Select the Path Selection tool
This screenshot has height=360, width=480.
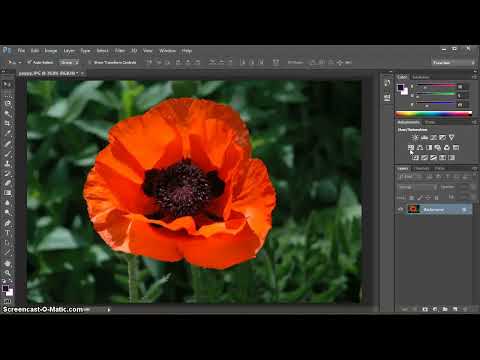click(7, 243)
